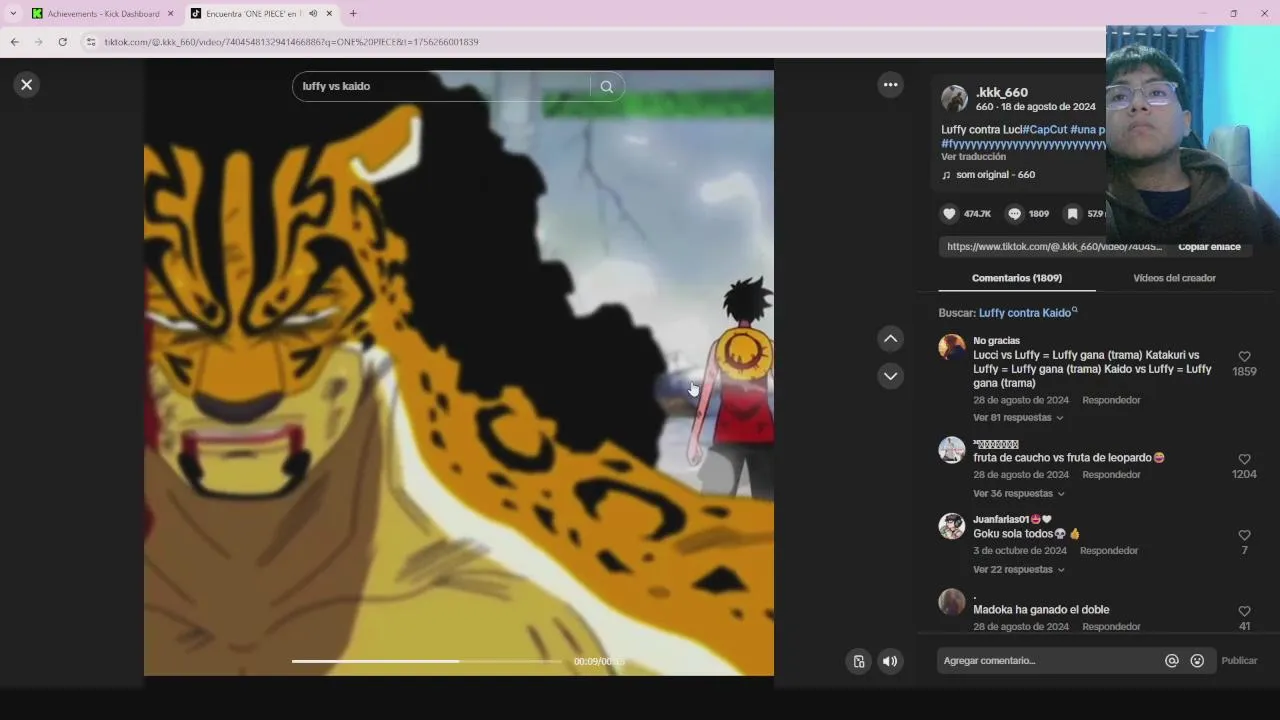Close the TikTok browser tab

(x=328, y=14)
